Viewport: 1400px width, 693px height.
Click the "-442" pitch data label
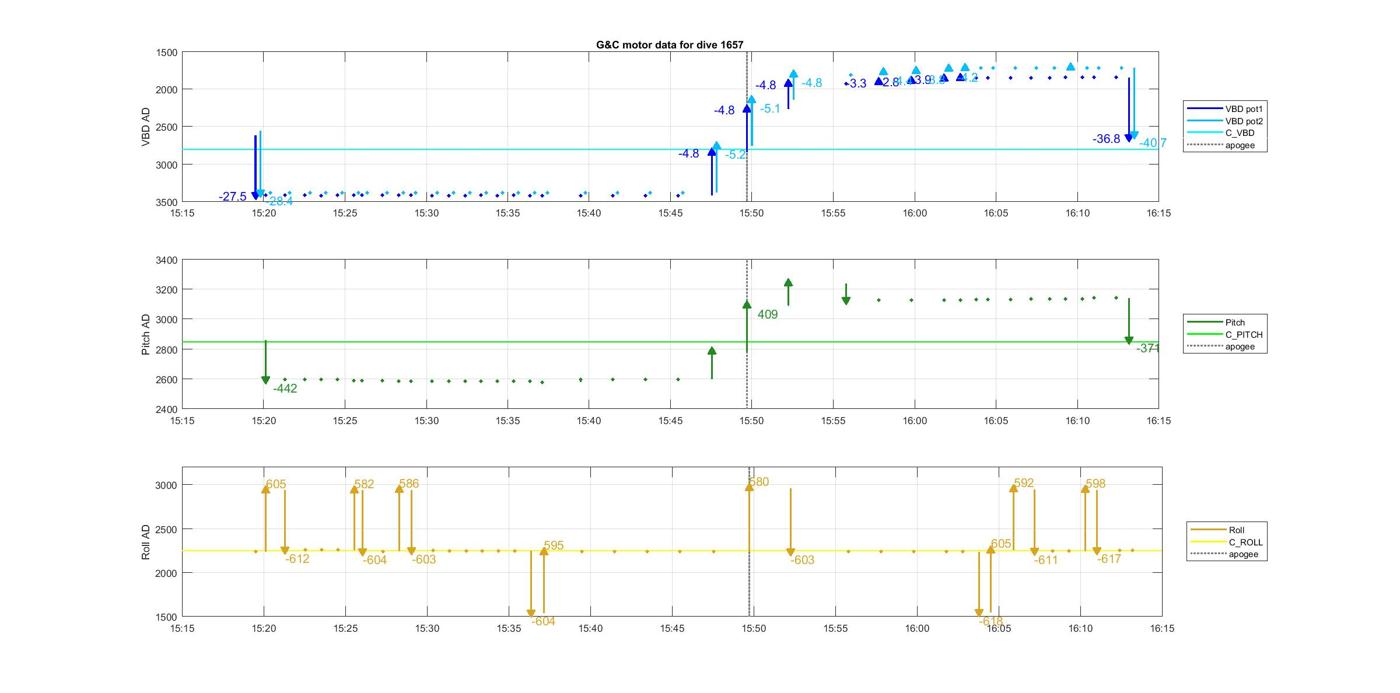pos(285,389)
